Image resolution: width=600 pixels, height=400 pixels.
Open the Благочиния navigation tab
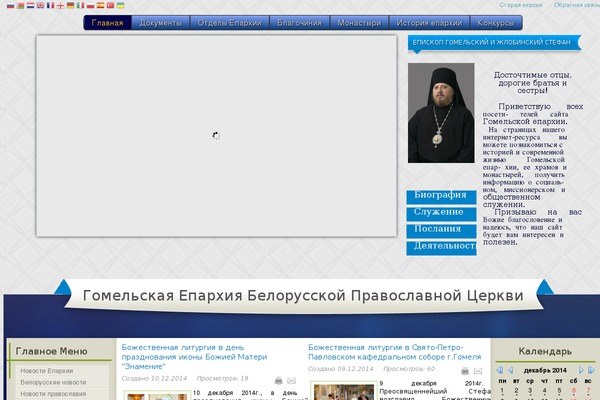[x=299, y=23]
